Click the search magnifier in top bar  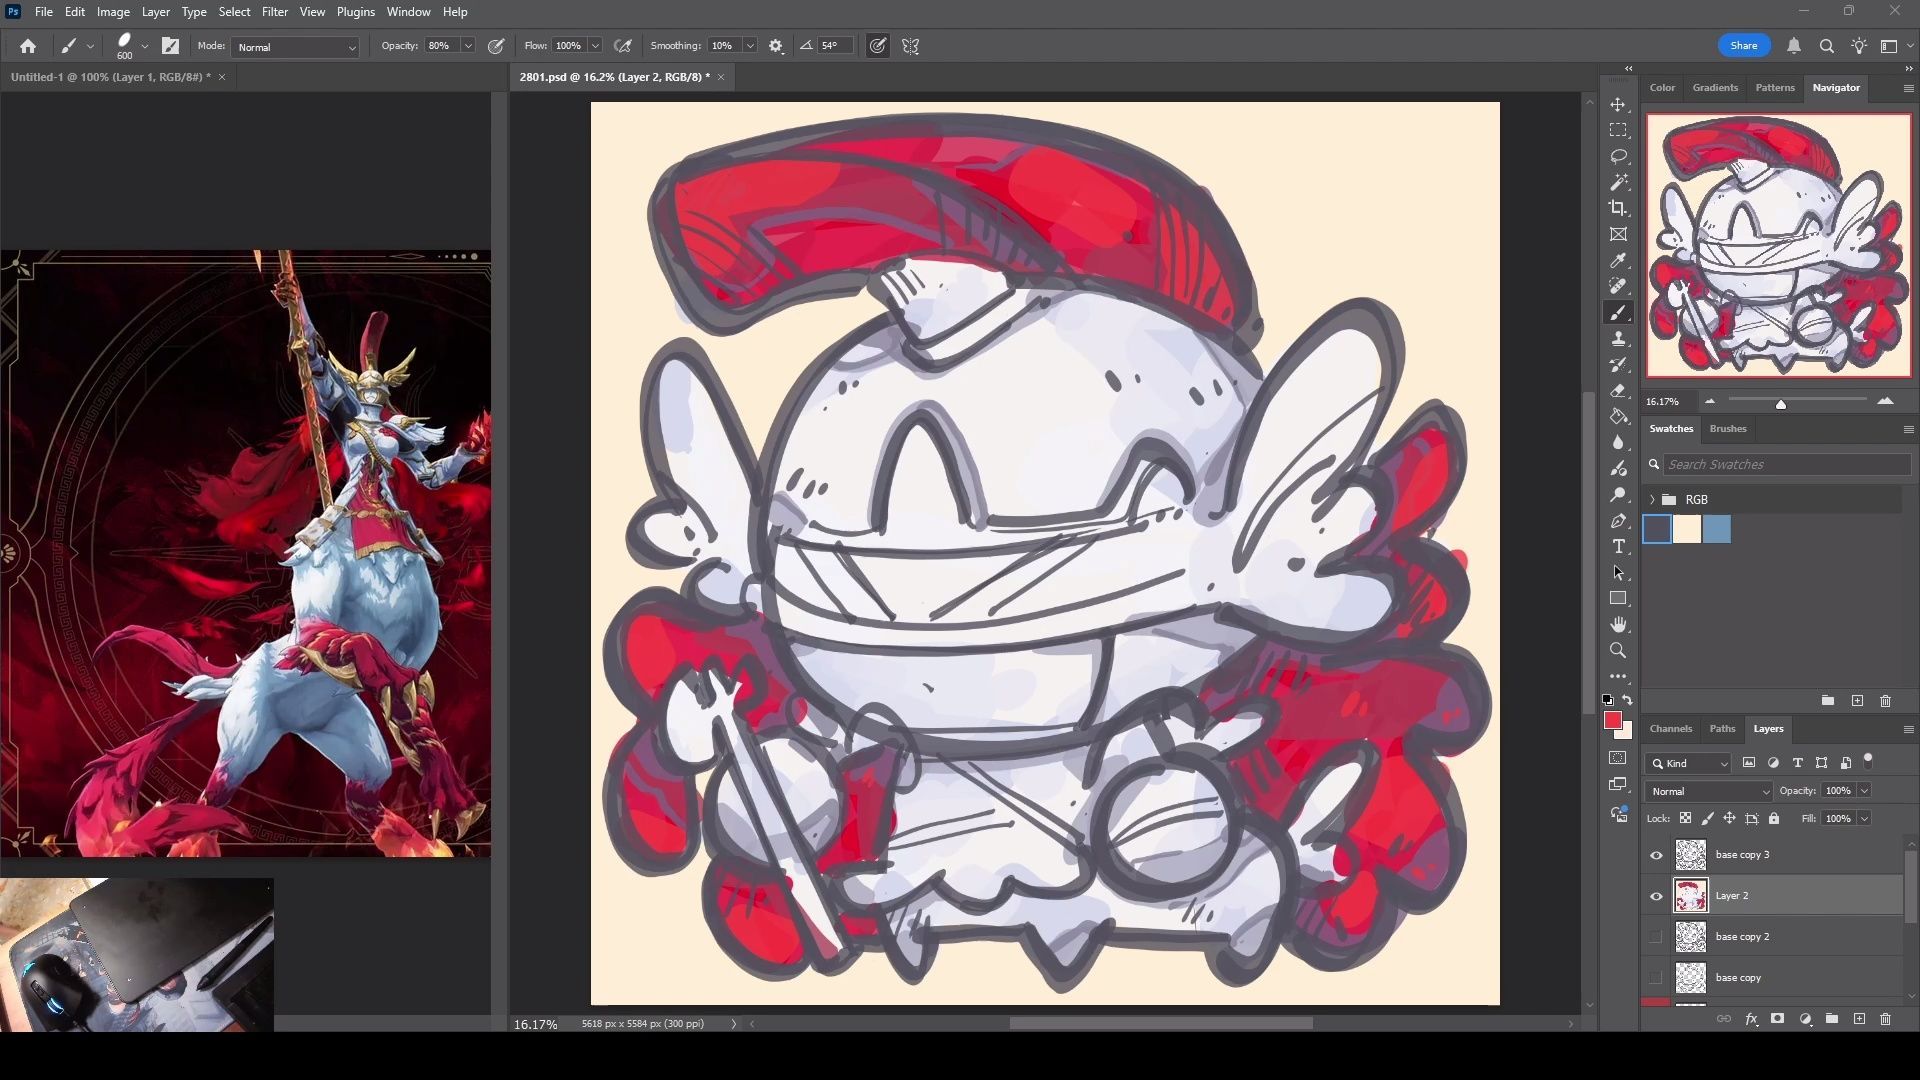click(1826, 46)
